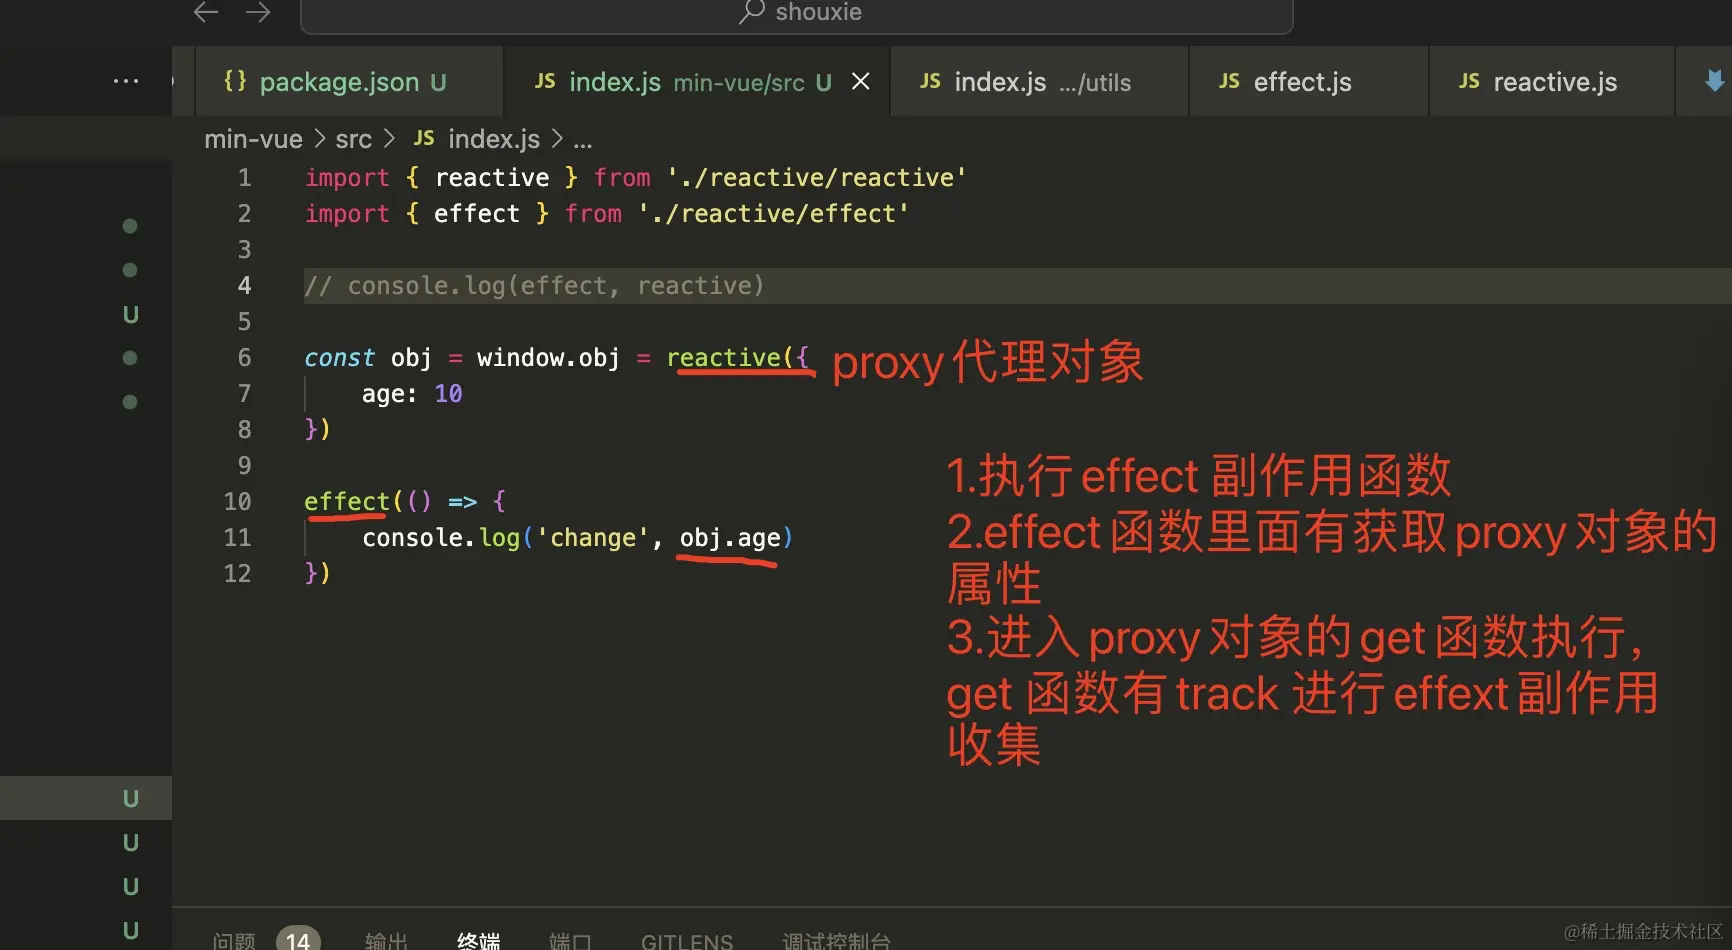
Task: Show the 问题 (Problems) panel
Action: (234, 941)
